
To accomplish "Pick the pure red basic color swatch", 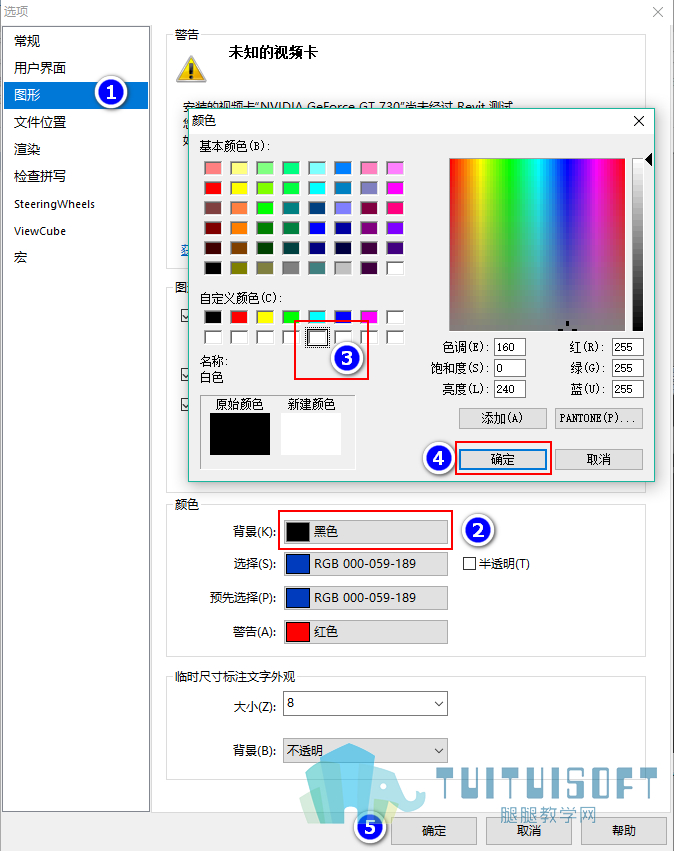I will tap(213, 188).
